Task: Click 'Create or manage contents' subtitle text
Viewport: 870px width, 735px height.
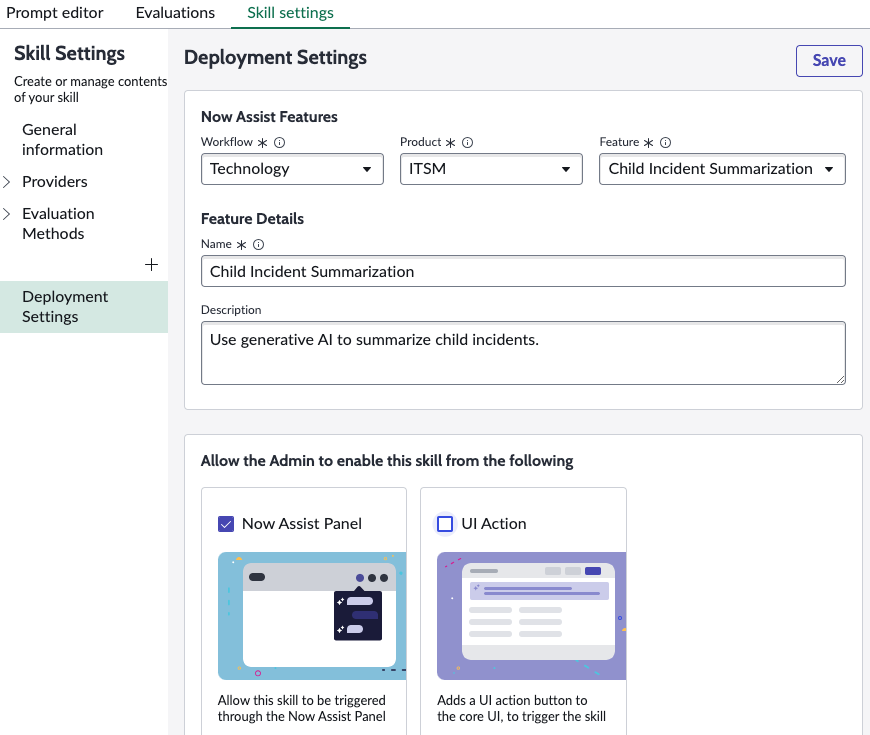Action: (90, 89)
